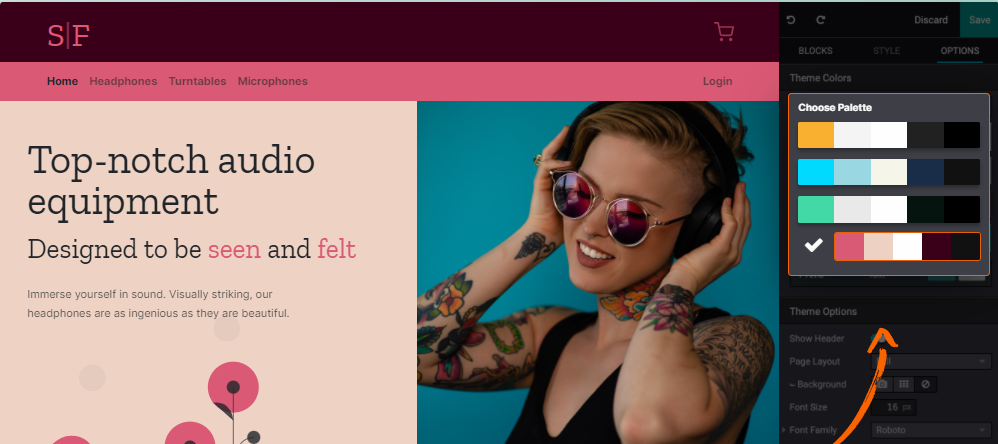Click the Discard button
Viewport: 998px width, 444px height.
[931, 20]
